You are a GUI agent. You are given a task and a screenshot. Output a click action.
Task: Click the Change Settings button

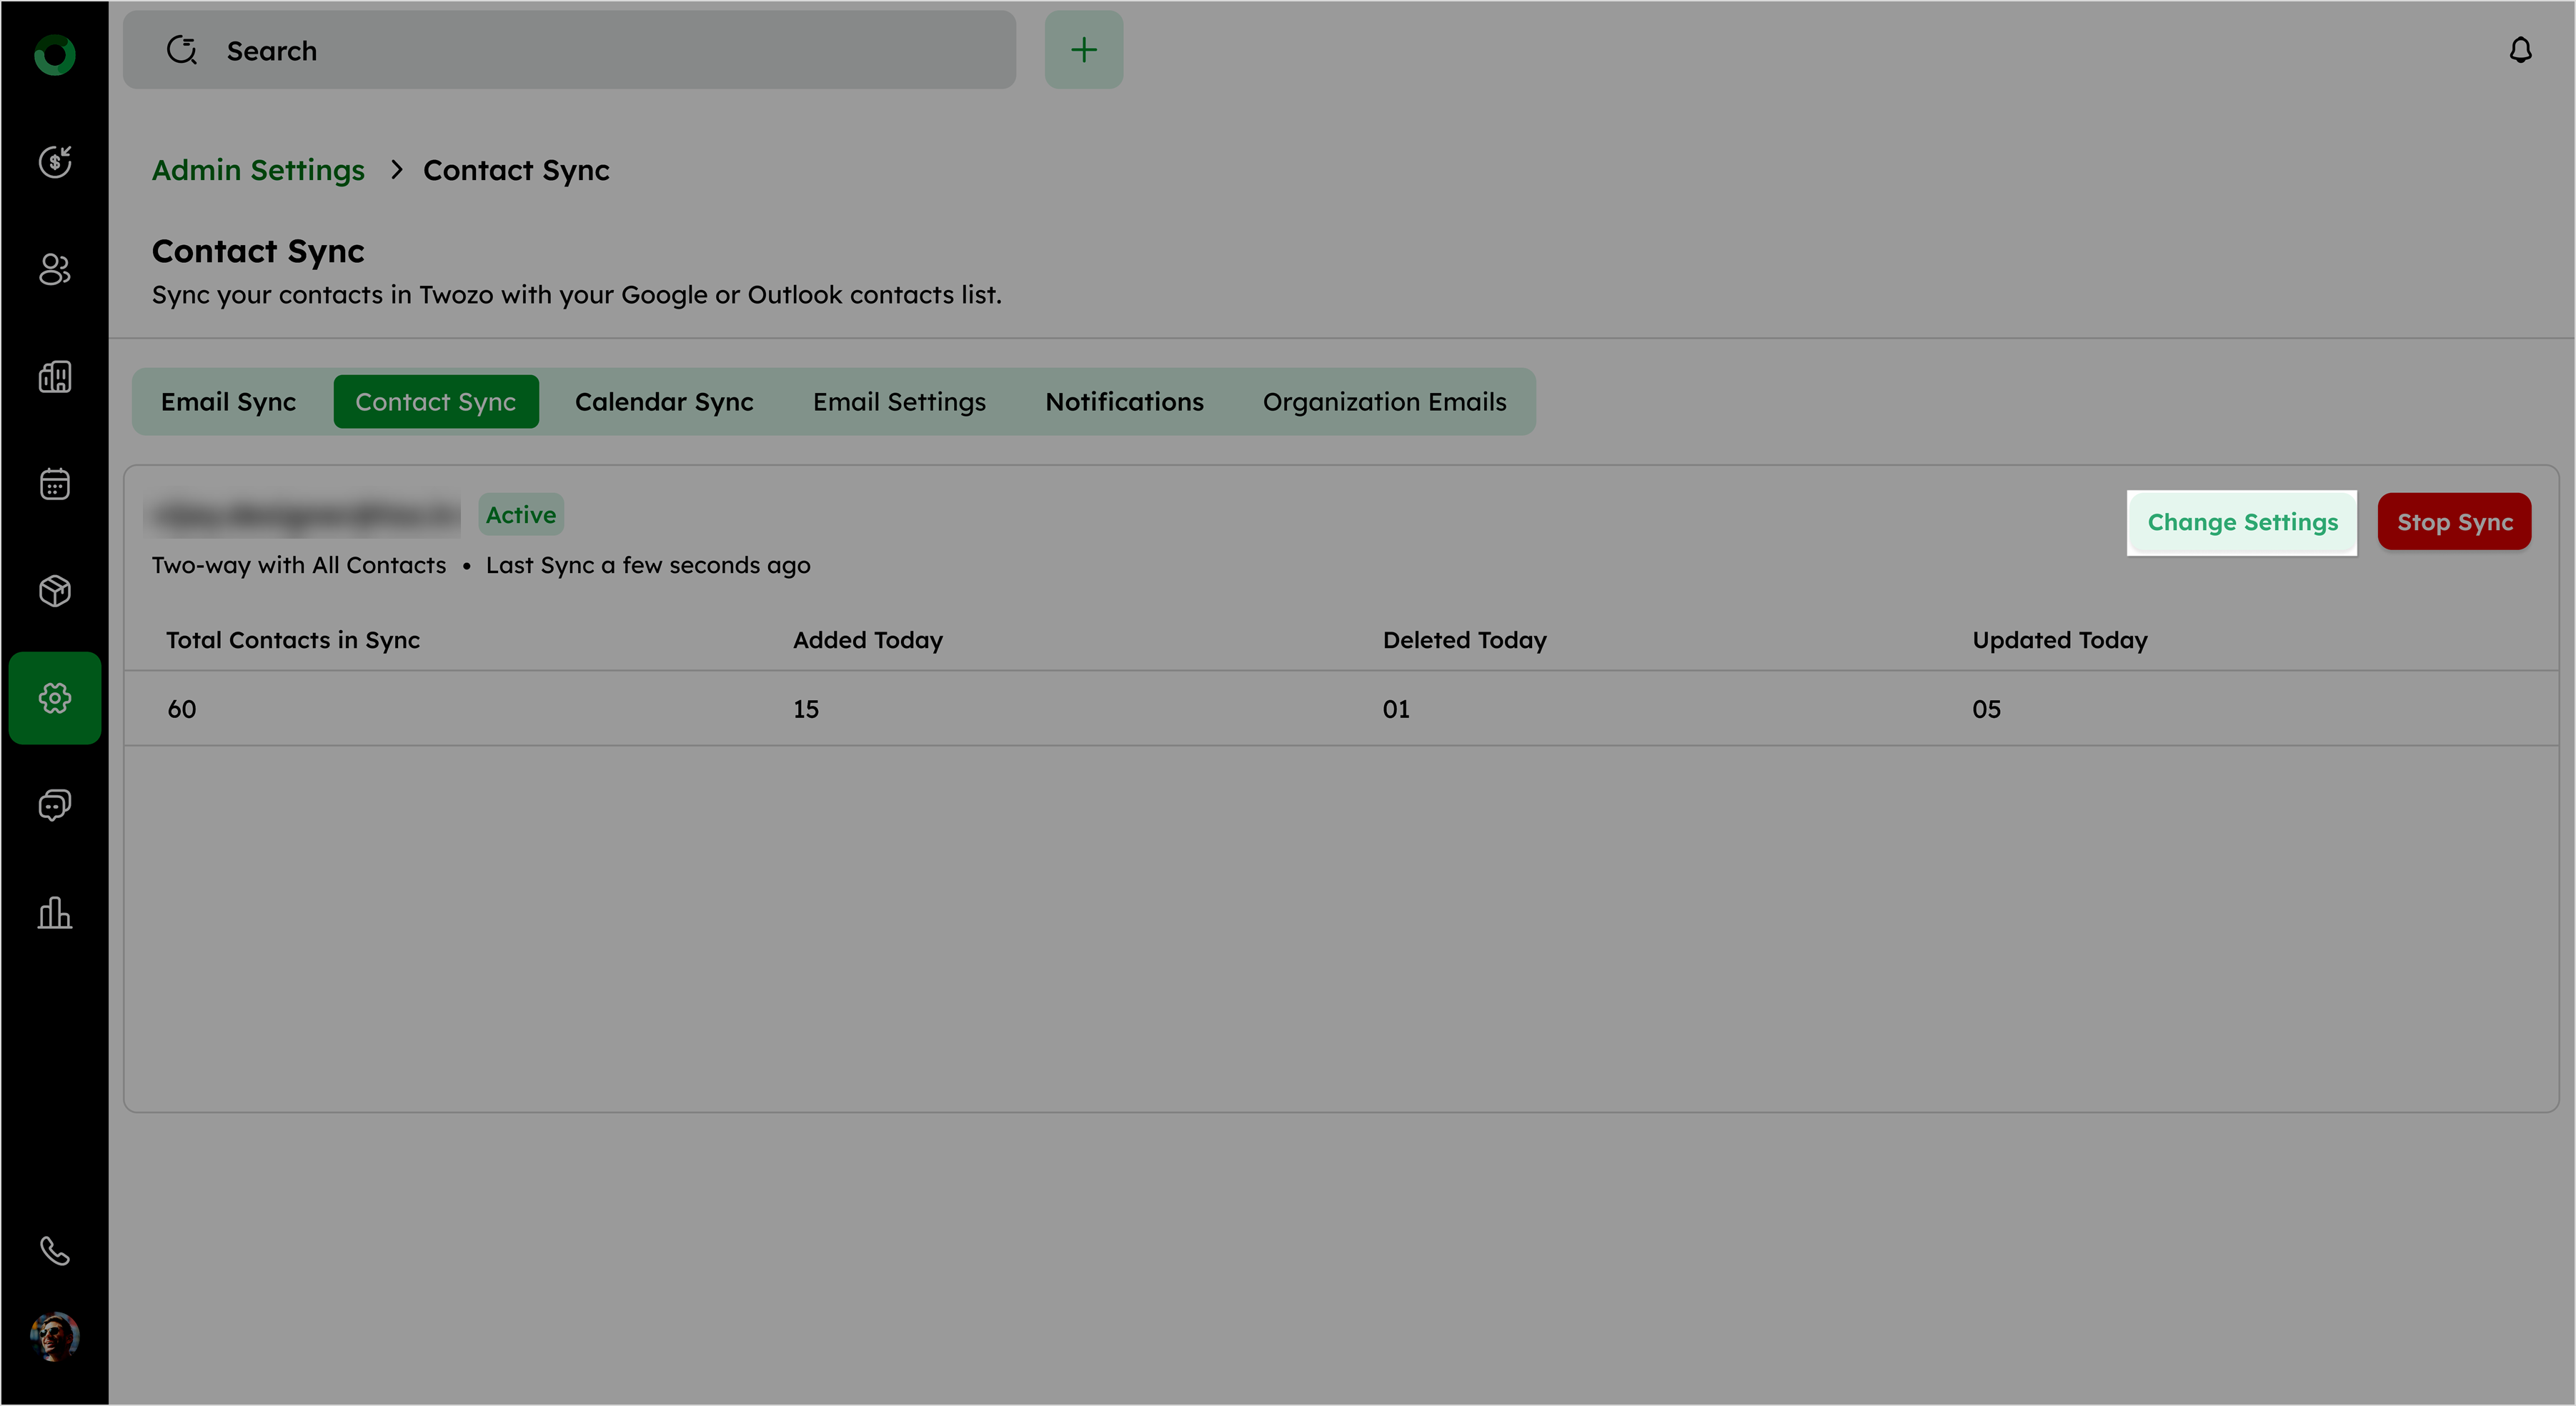pyautogui.click(x=2242, y=522)
